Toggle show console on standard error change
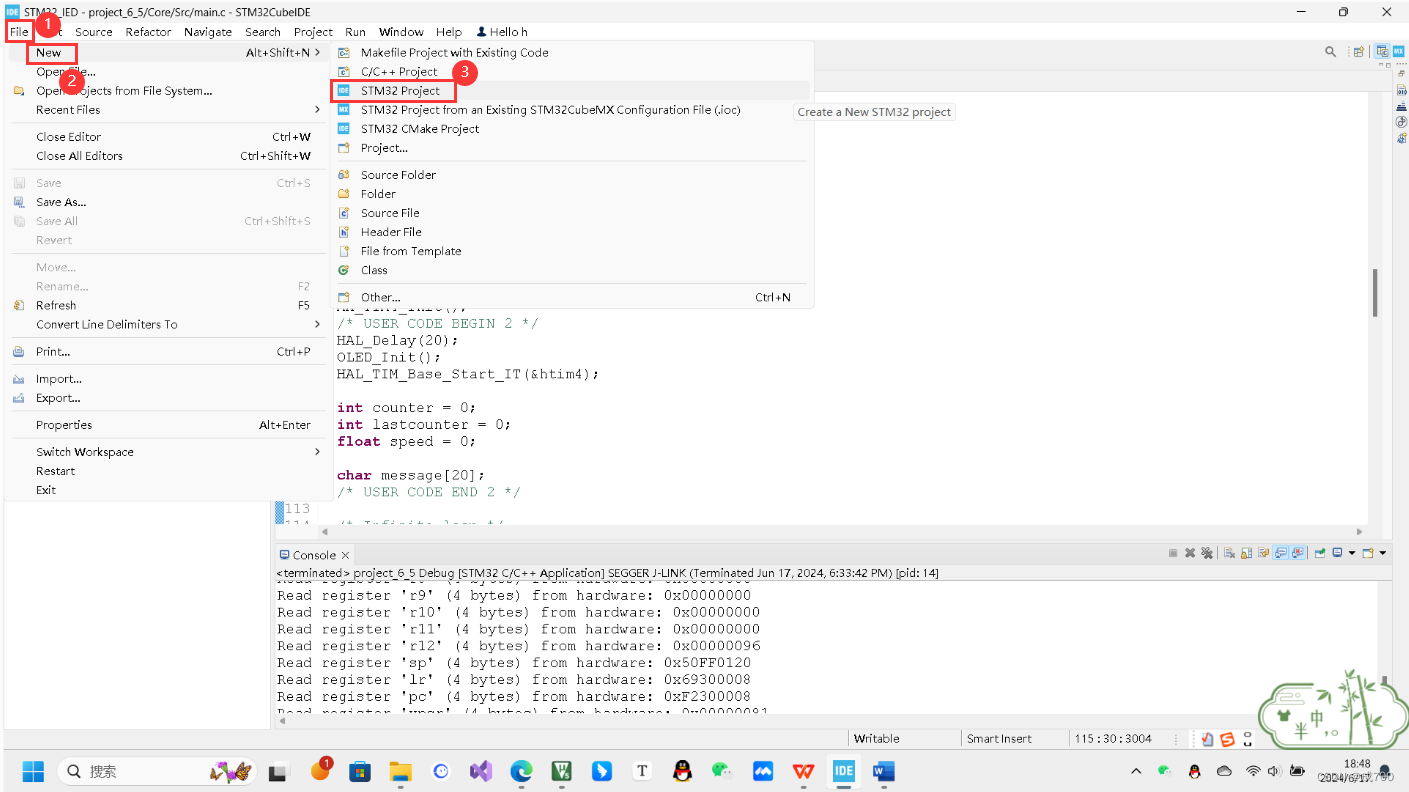This screenshot has width=1409, height=792. (x=1297, y=553)
